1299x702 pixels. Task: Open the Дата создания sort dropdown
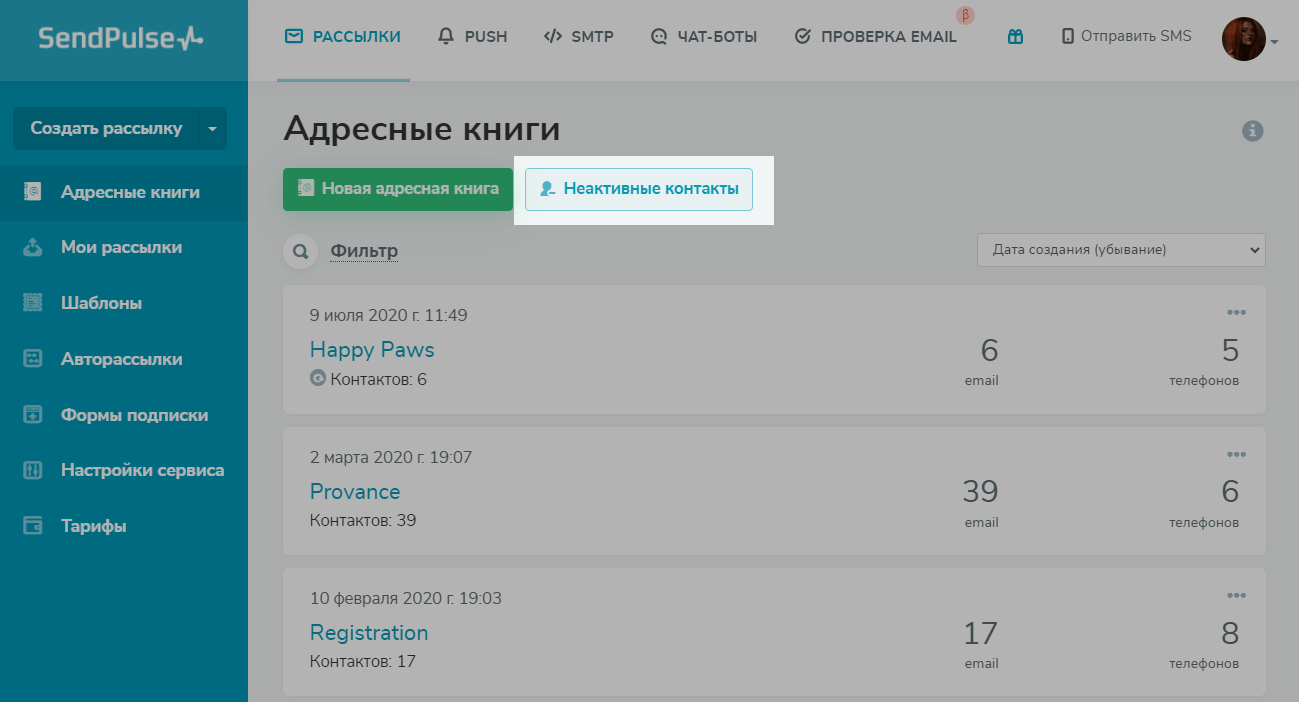tap(1121, 250)
